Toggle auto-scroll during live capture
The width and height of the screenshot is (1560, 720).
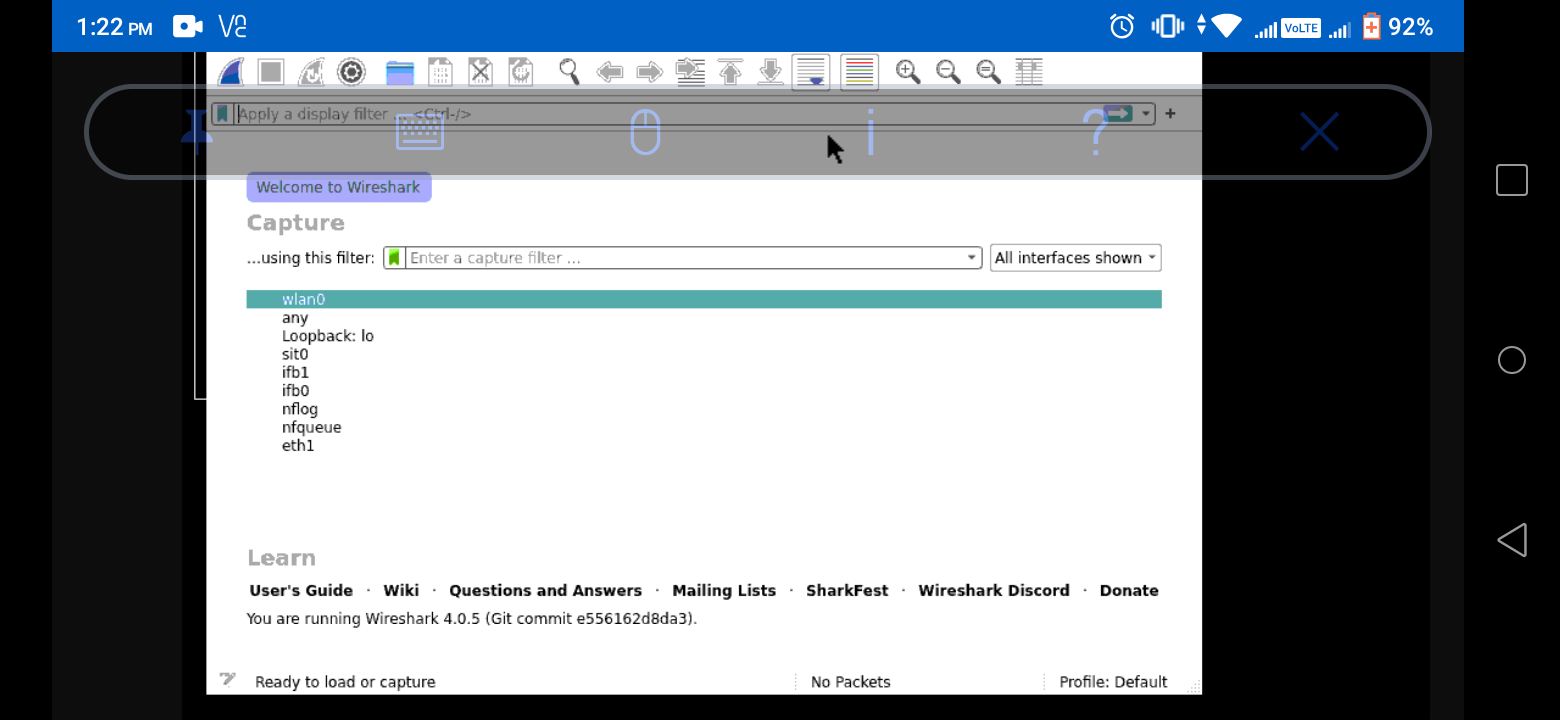[x=811, y=72]
